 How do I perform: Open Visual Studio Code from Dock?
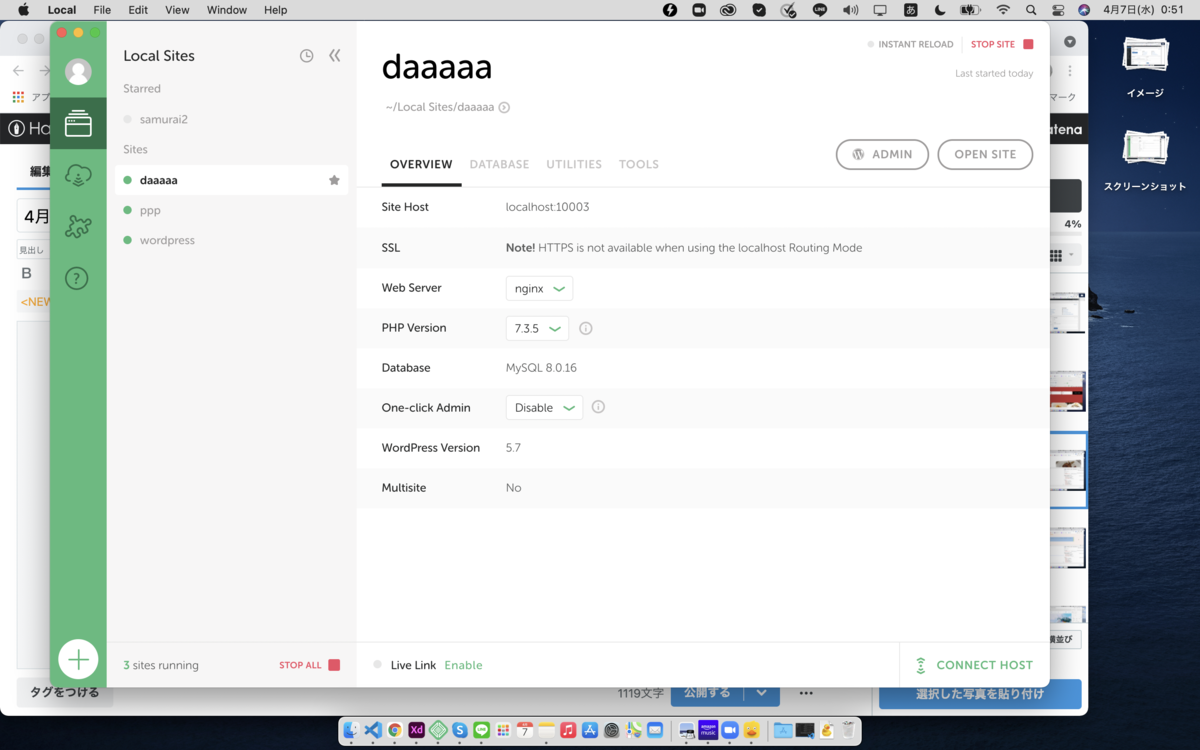click(x=373, y=731)
